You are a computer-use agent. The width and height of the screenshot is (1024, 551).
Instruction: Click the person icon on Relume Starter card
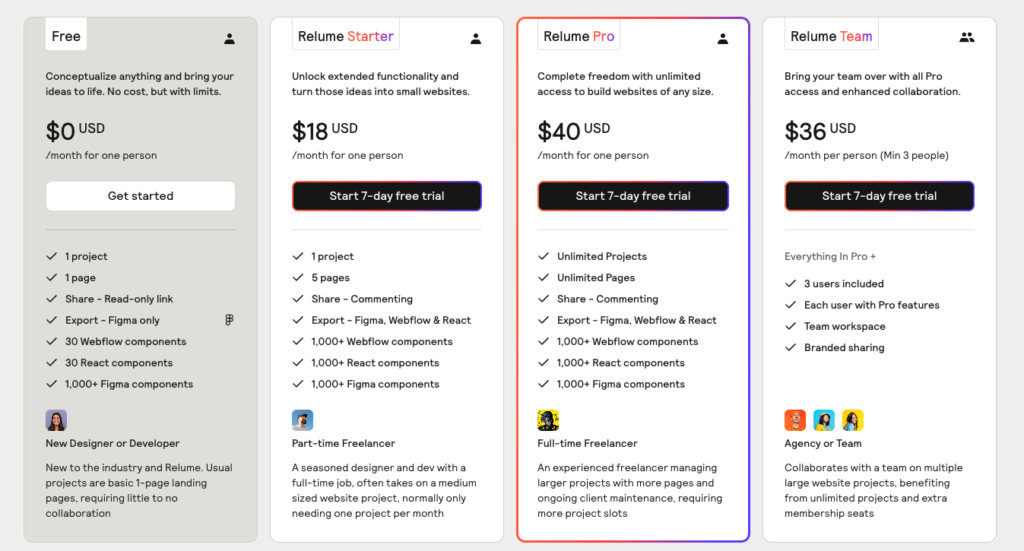476,39
